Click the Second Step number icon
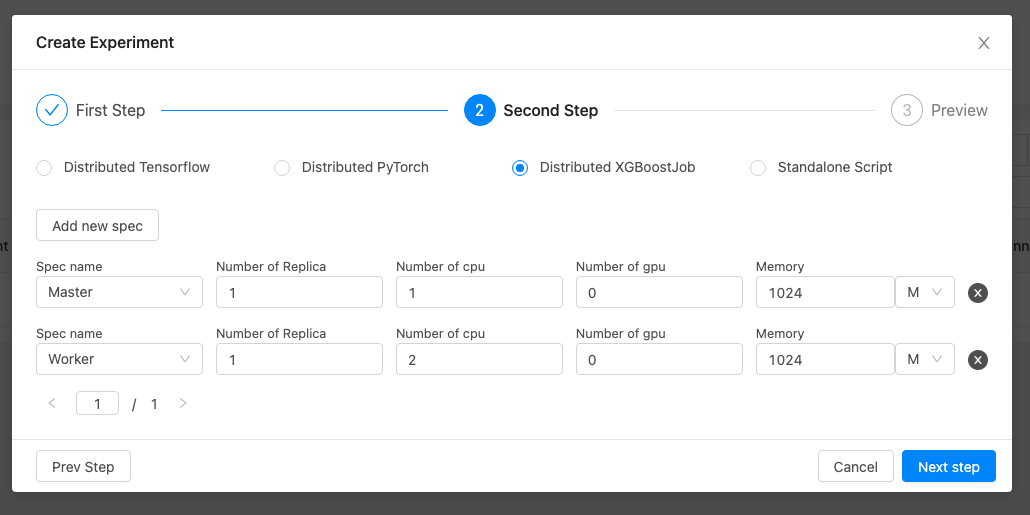 tap(480, 110)
